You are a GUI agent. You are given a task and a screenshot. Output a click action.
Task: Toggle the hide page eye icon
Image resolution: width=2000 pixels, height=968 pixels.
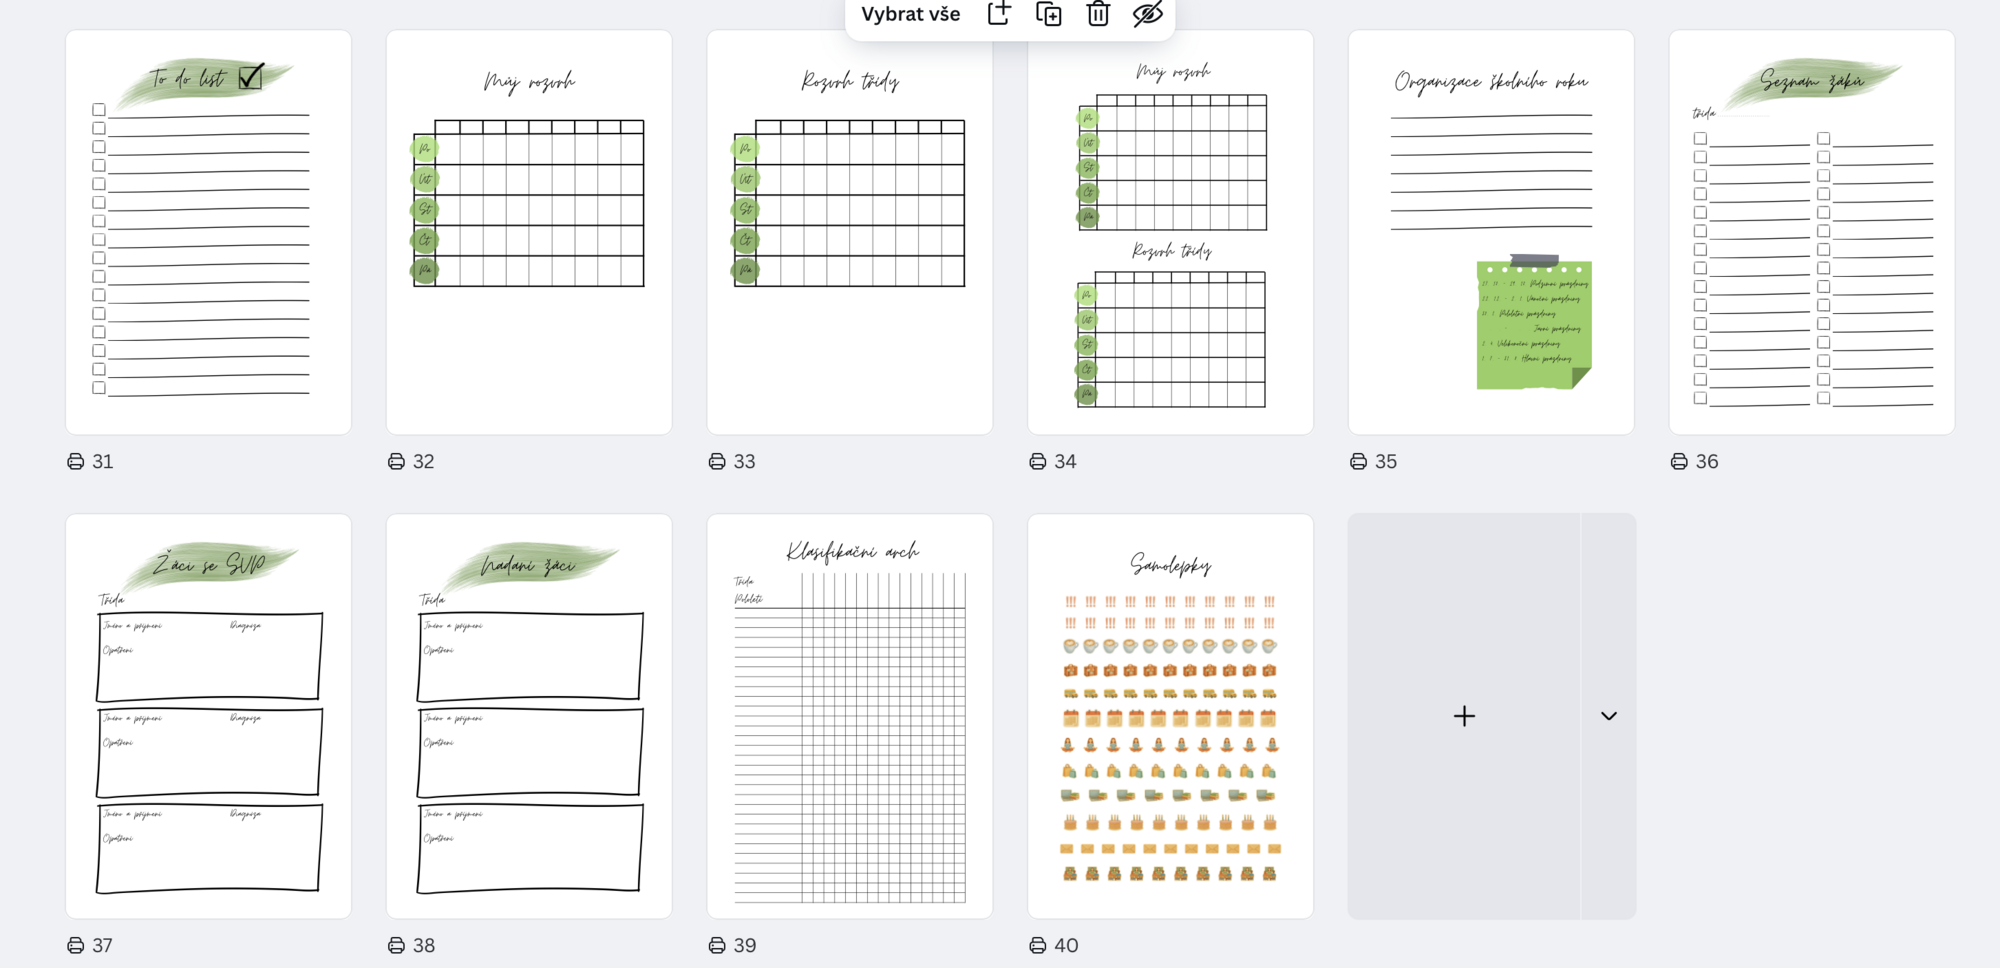[1148, 13]
